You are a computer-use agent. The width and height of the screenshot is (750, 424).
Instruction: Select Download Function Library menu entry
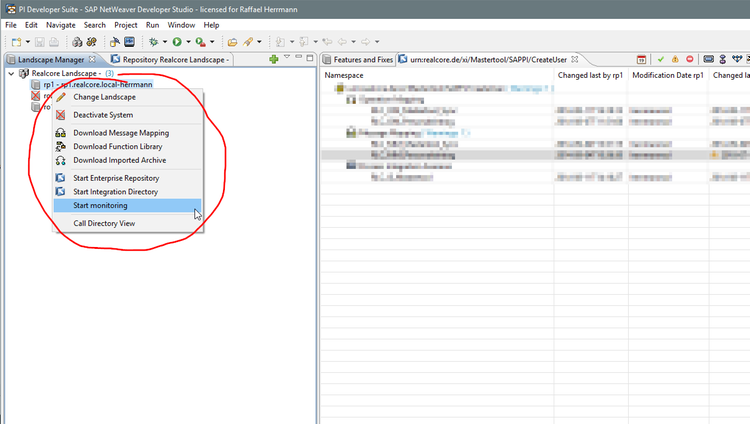(x=128, y=146)
